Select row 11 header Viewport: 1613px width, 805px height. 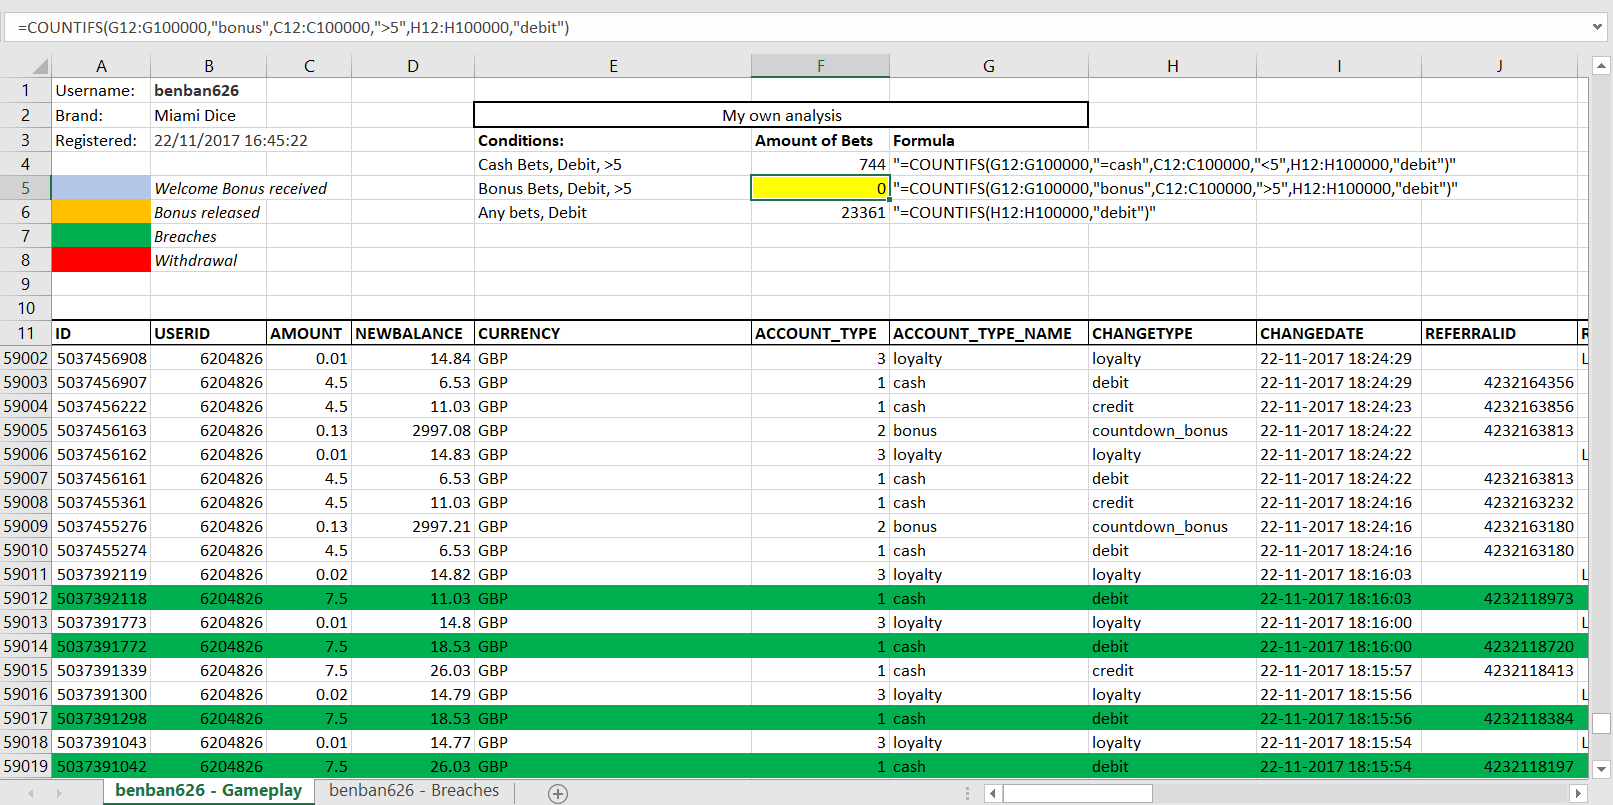(26, 333)
